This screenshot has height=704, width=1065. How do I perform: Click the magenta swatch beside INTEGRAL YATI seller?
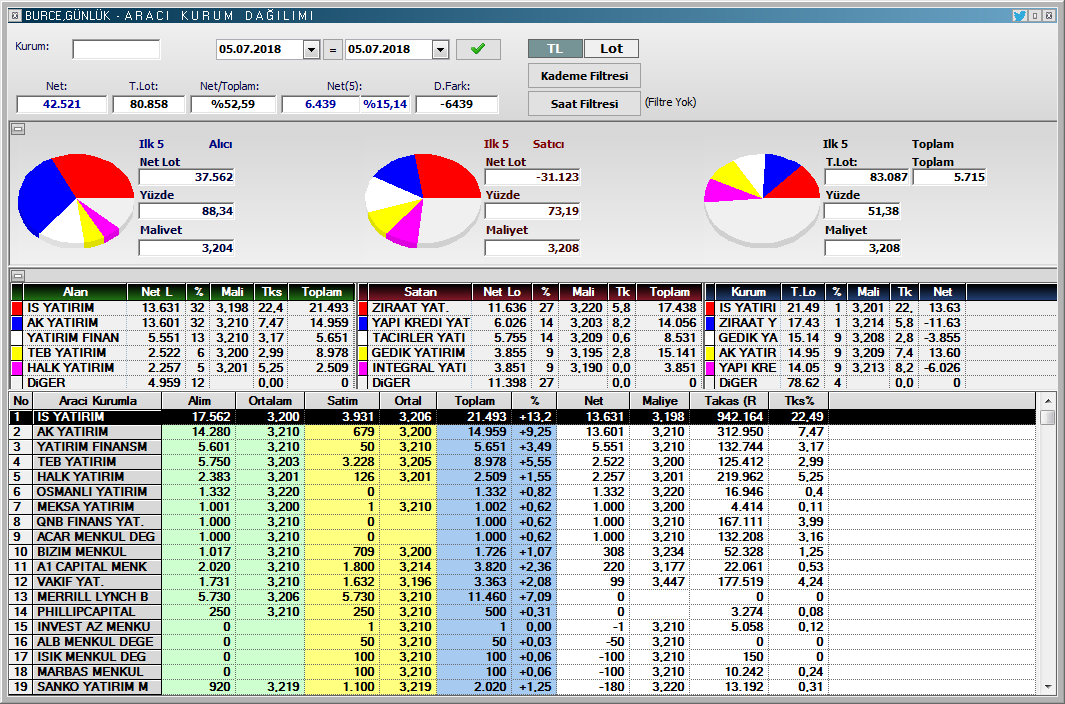363,368
